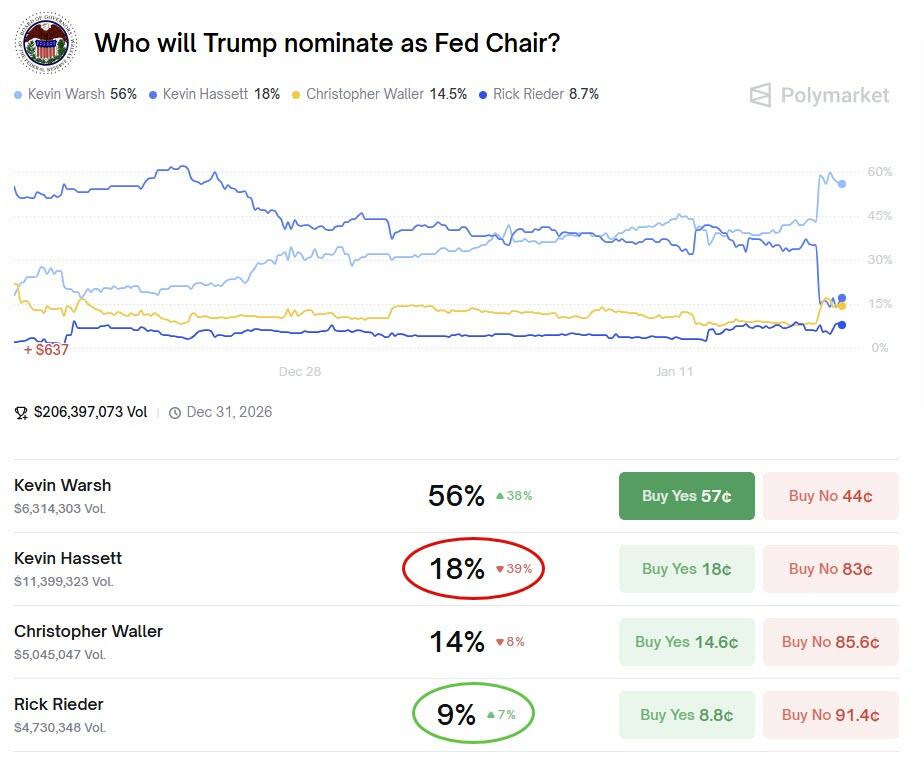Click the trophy volume icon
This screenshot has width=924, height=759.
[22, 412]
